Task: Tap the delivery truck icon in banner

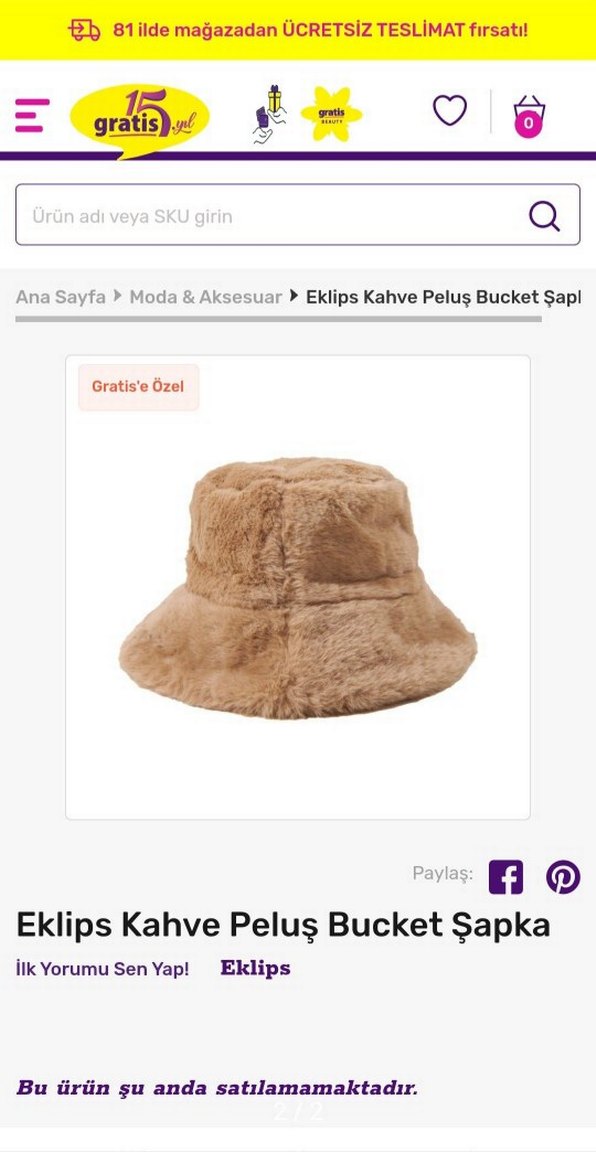Action: (x=85, y=30)
